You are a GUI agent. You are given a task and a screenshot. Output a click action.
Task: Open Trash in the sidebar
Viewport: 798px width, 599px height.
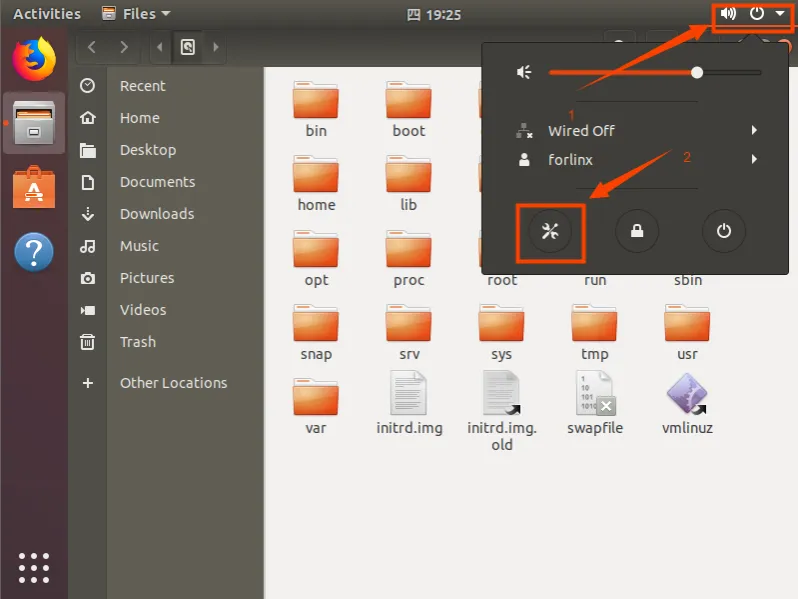coord(138,342)
